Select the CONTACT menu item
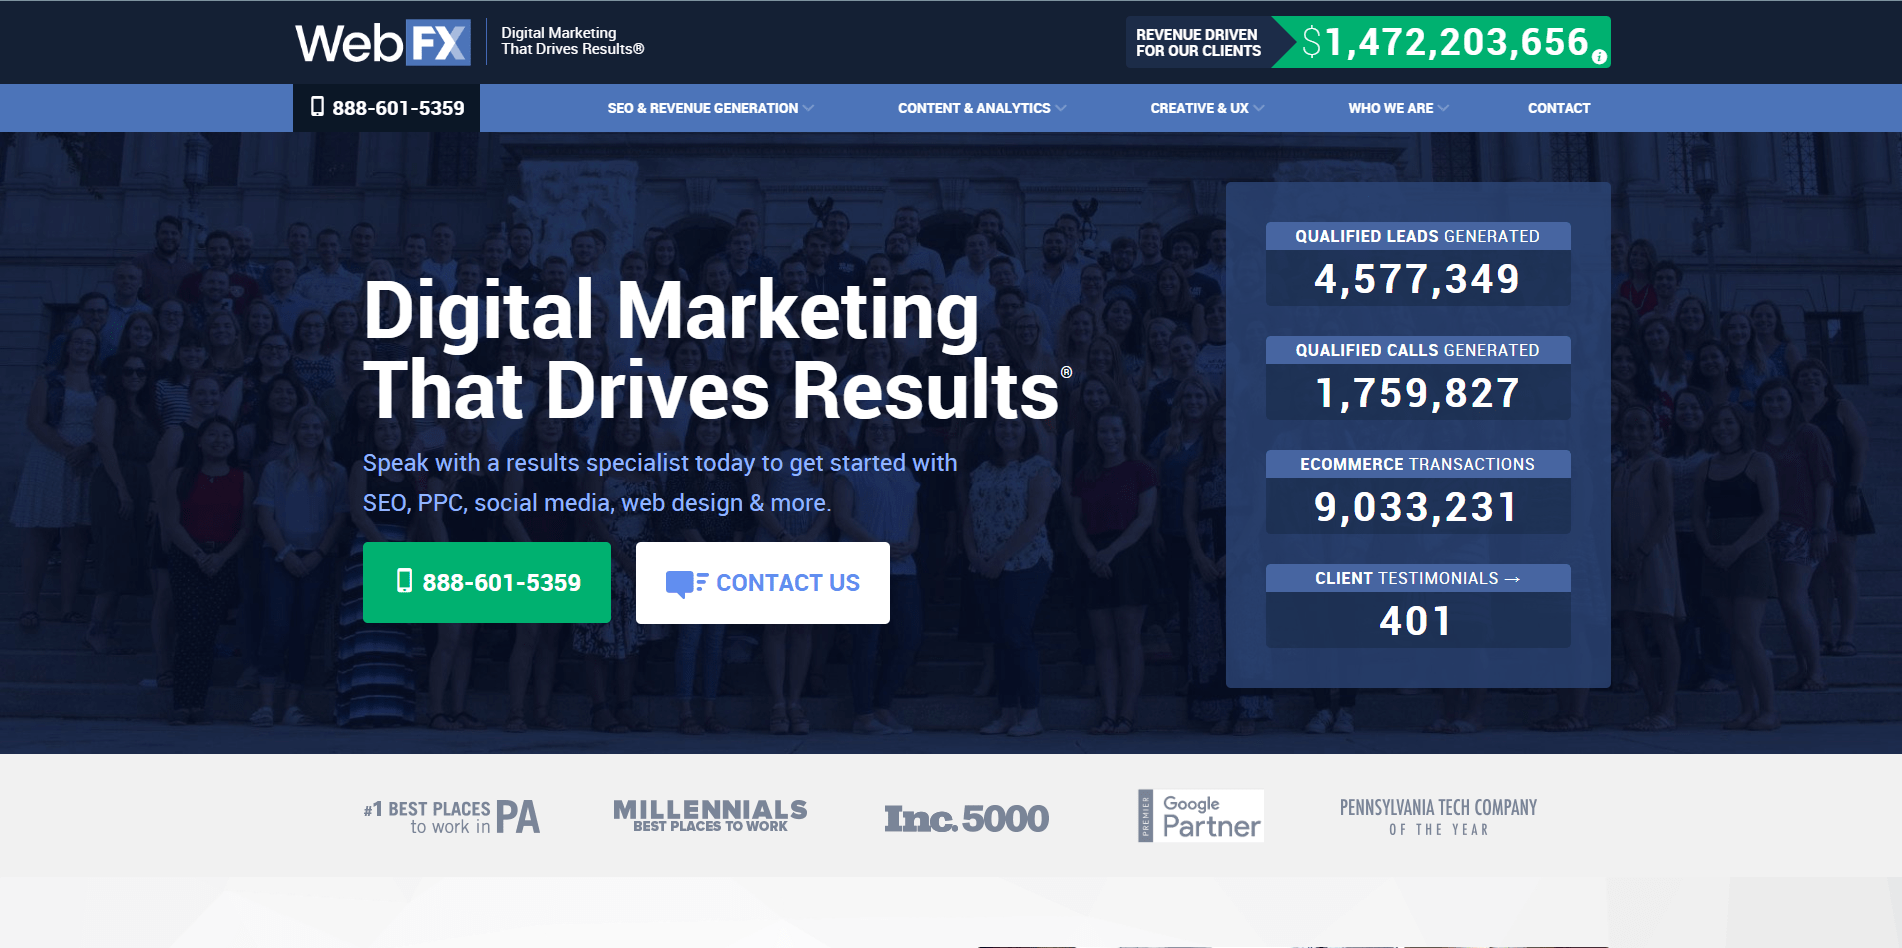Viewport: 1902px width, 948px height. (1558, 108)
